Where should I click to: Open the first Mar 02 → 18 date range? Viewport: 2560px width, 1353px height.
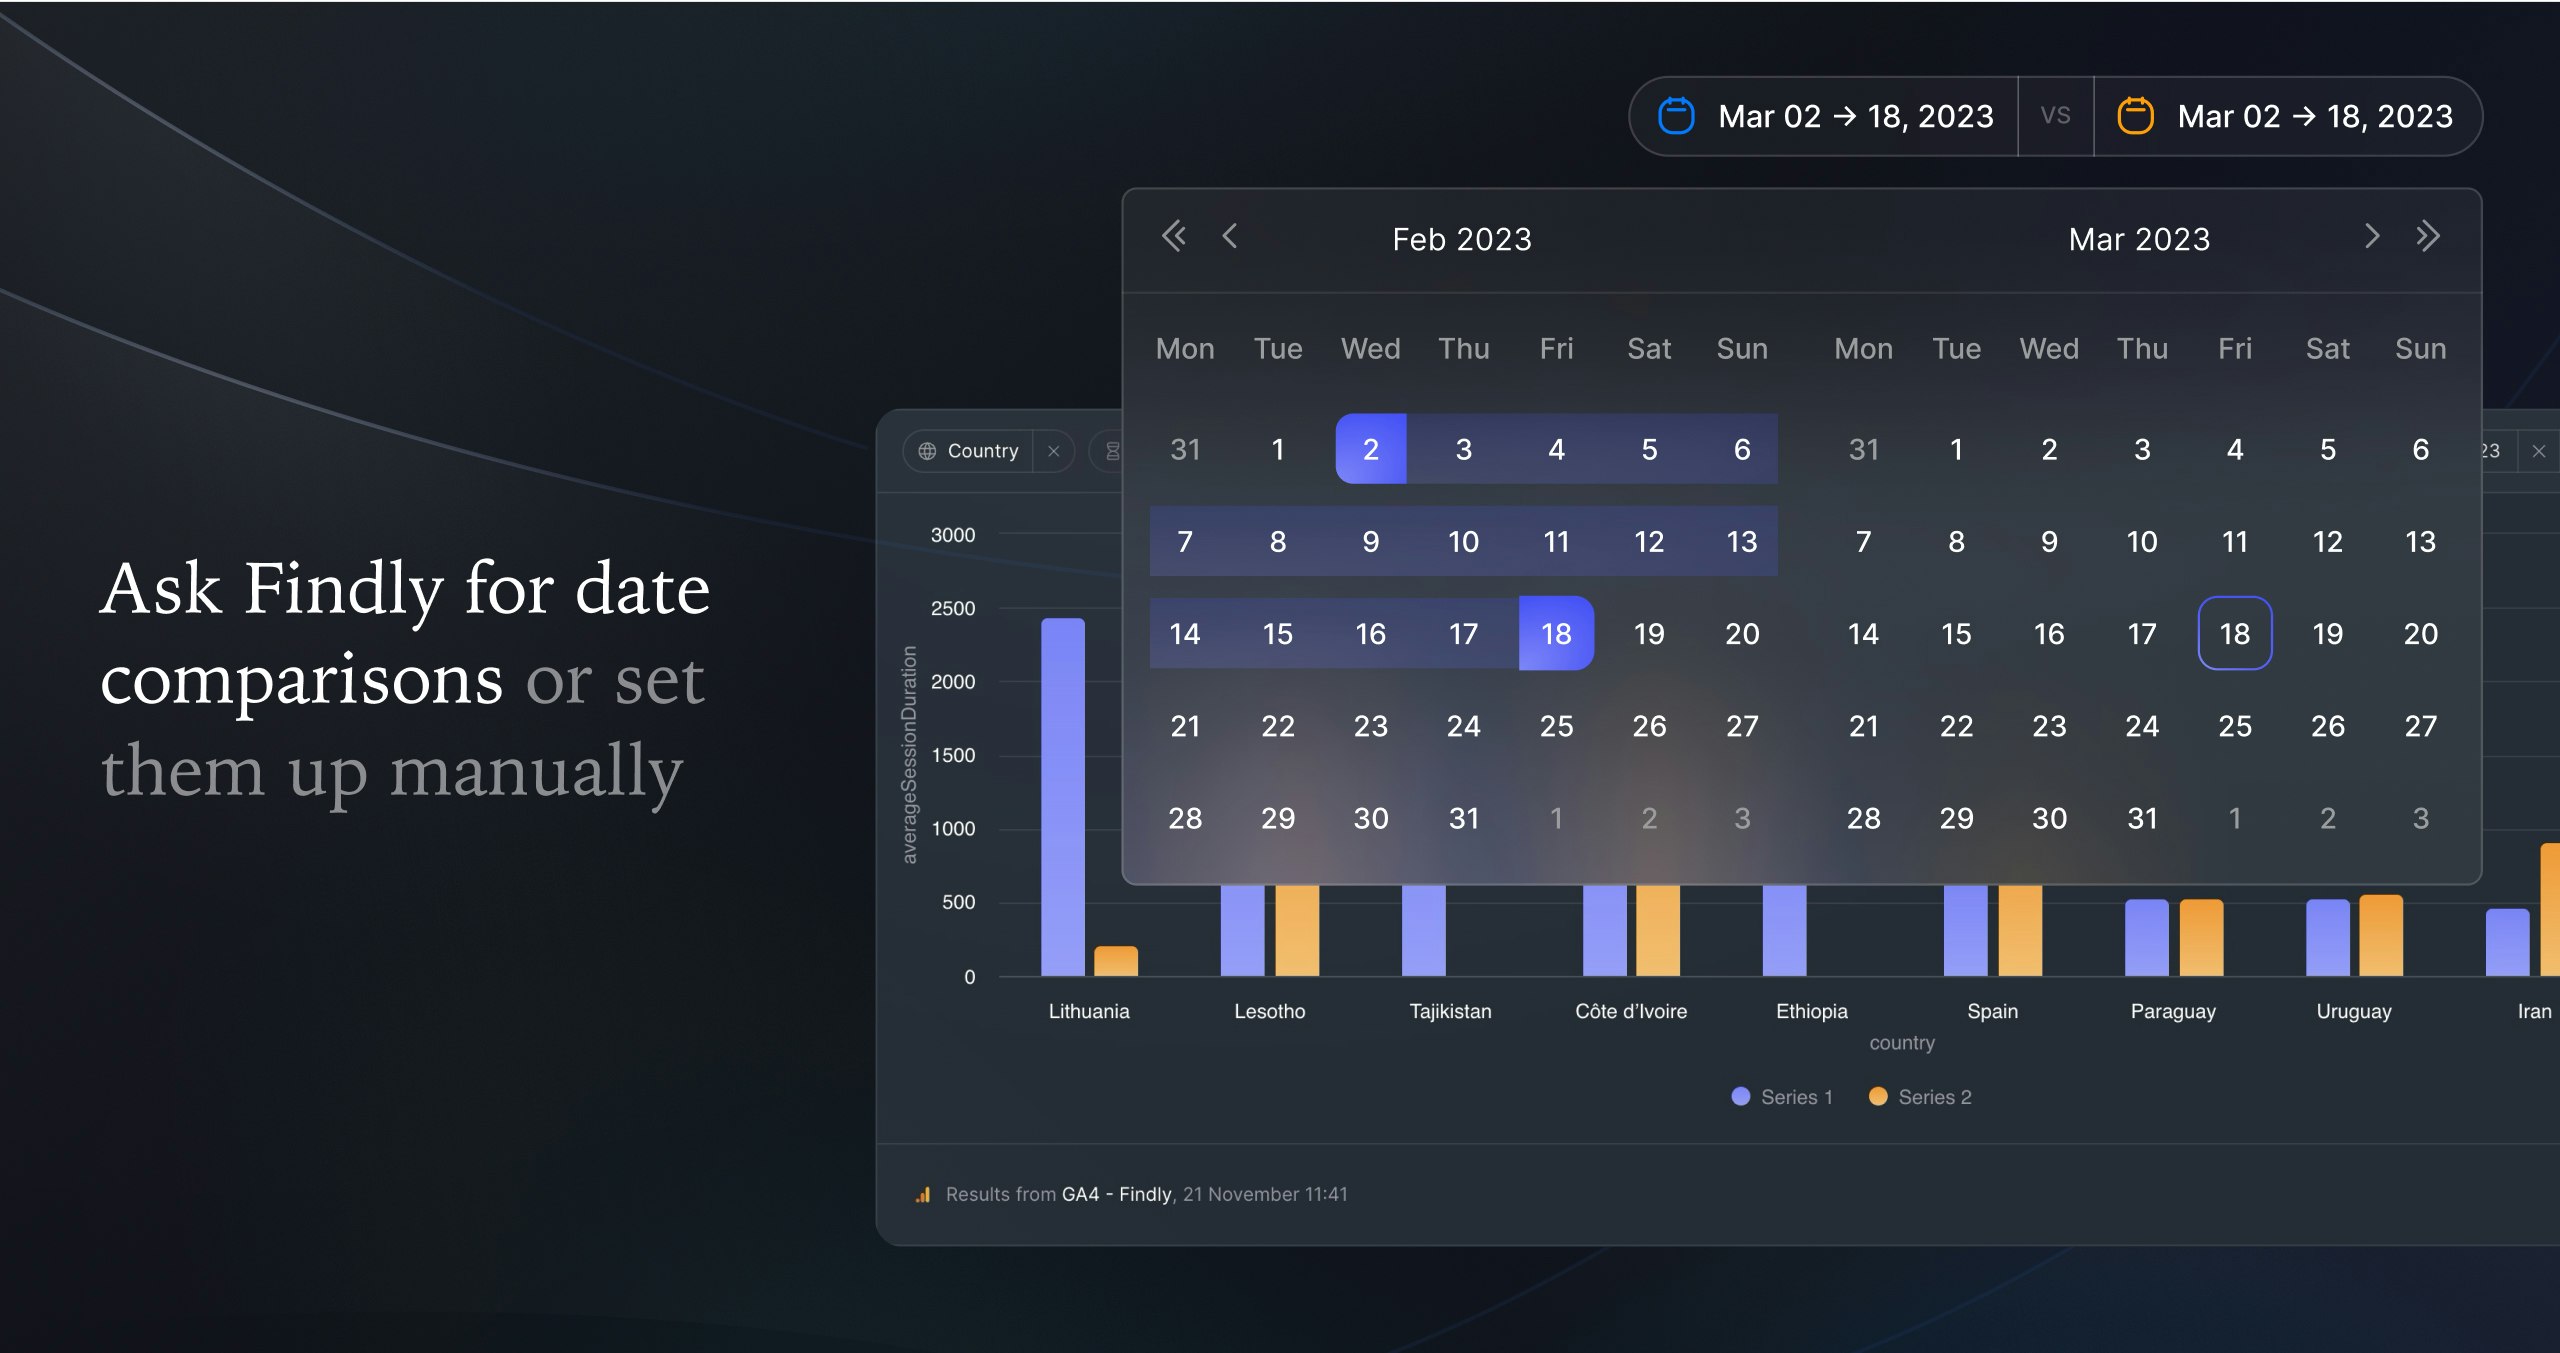tap(1854, 116)
